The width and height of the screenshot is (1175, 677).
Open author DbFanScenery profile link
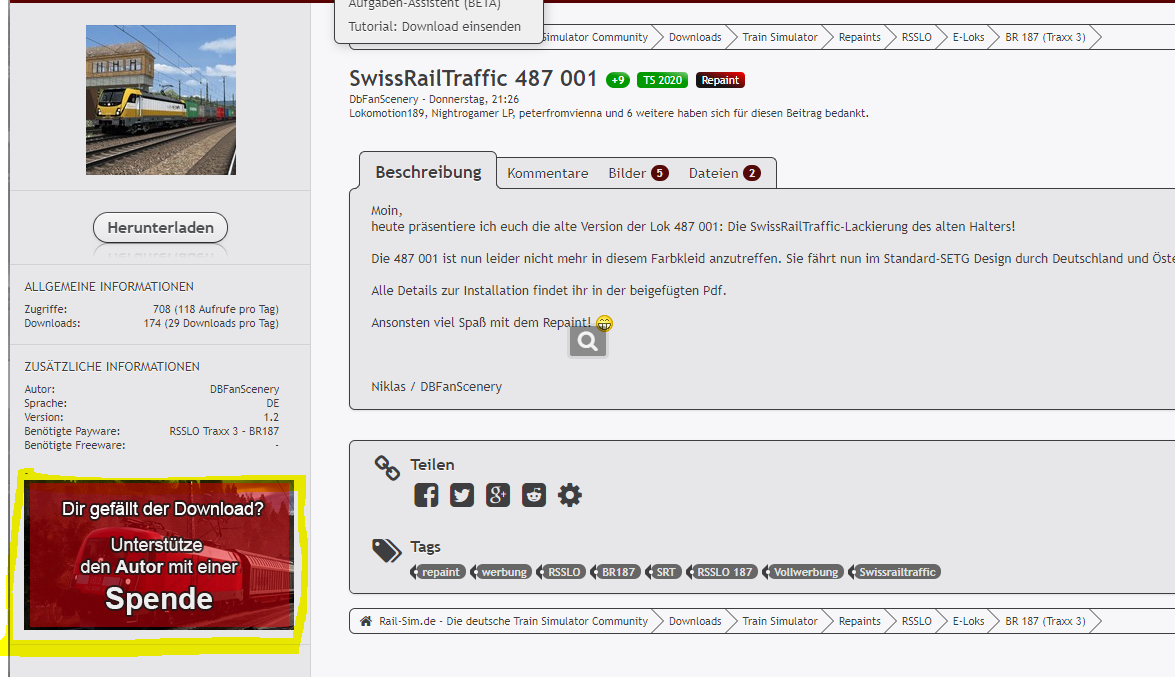coord(384,99)
